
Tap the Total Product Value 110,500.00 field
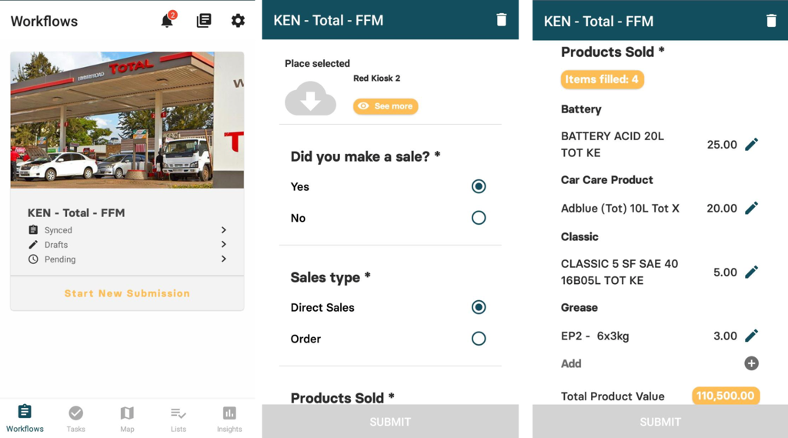point(726,396)
